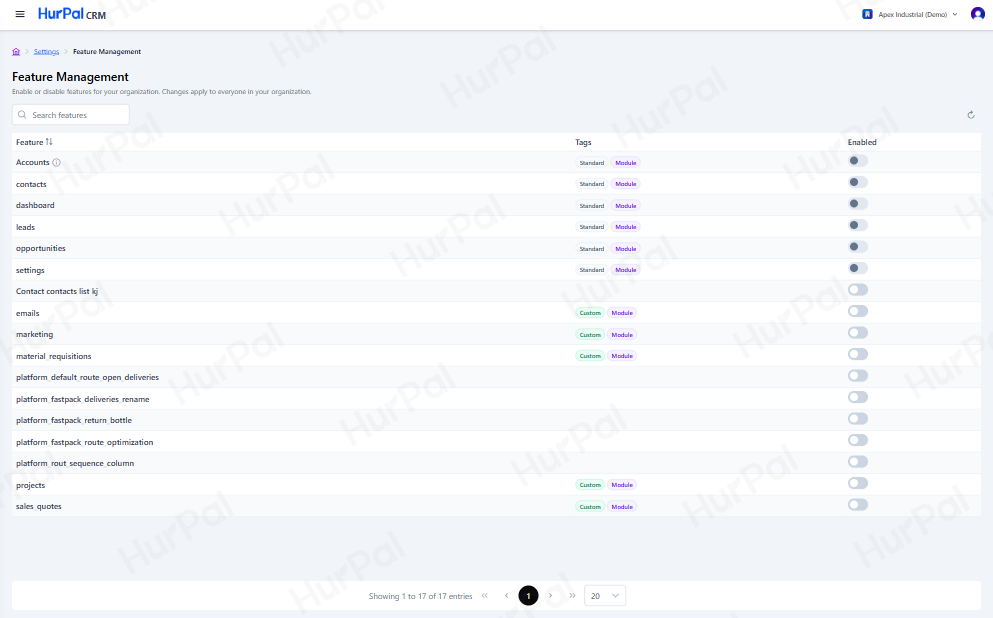Enable the marketing feature
This screenshot has width=993, height=618.
(x=858, y=333)
